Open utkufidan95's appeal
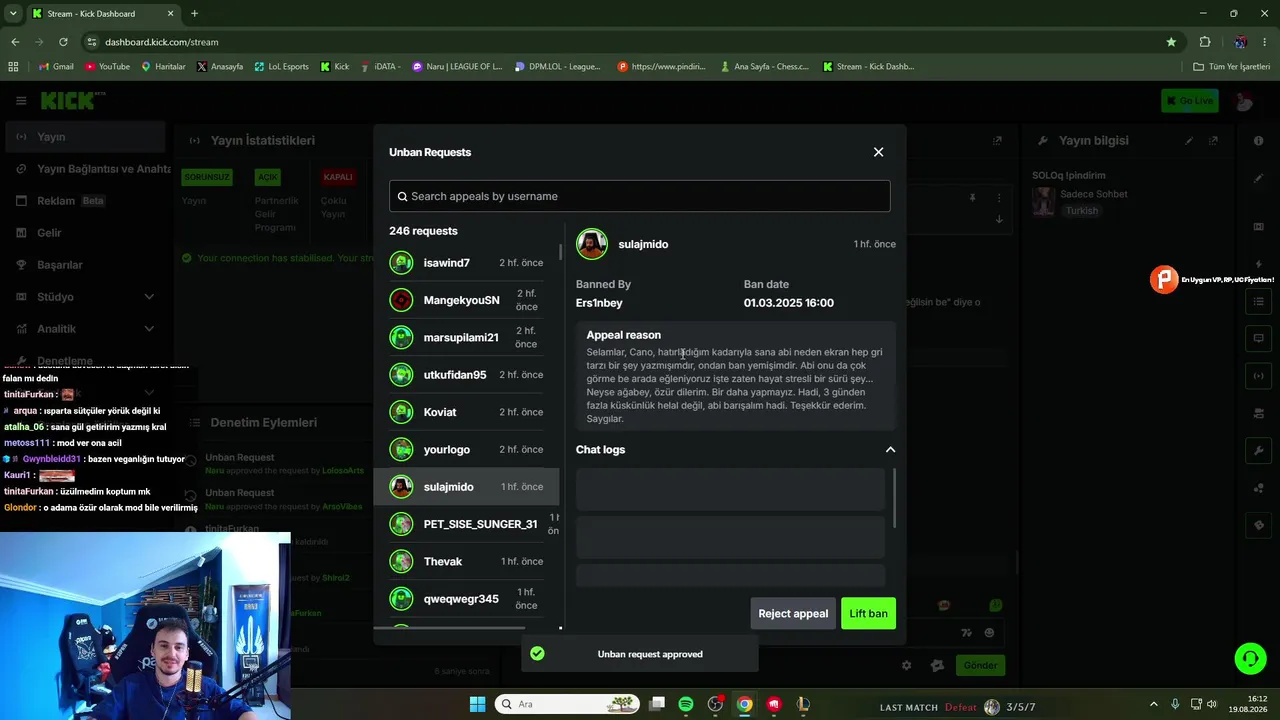Viewport: 1280px width, 720px height. point(467,375)
